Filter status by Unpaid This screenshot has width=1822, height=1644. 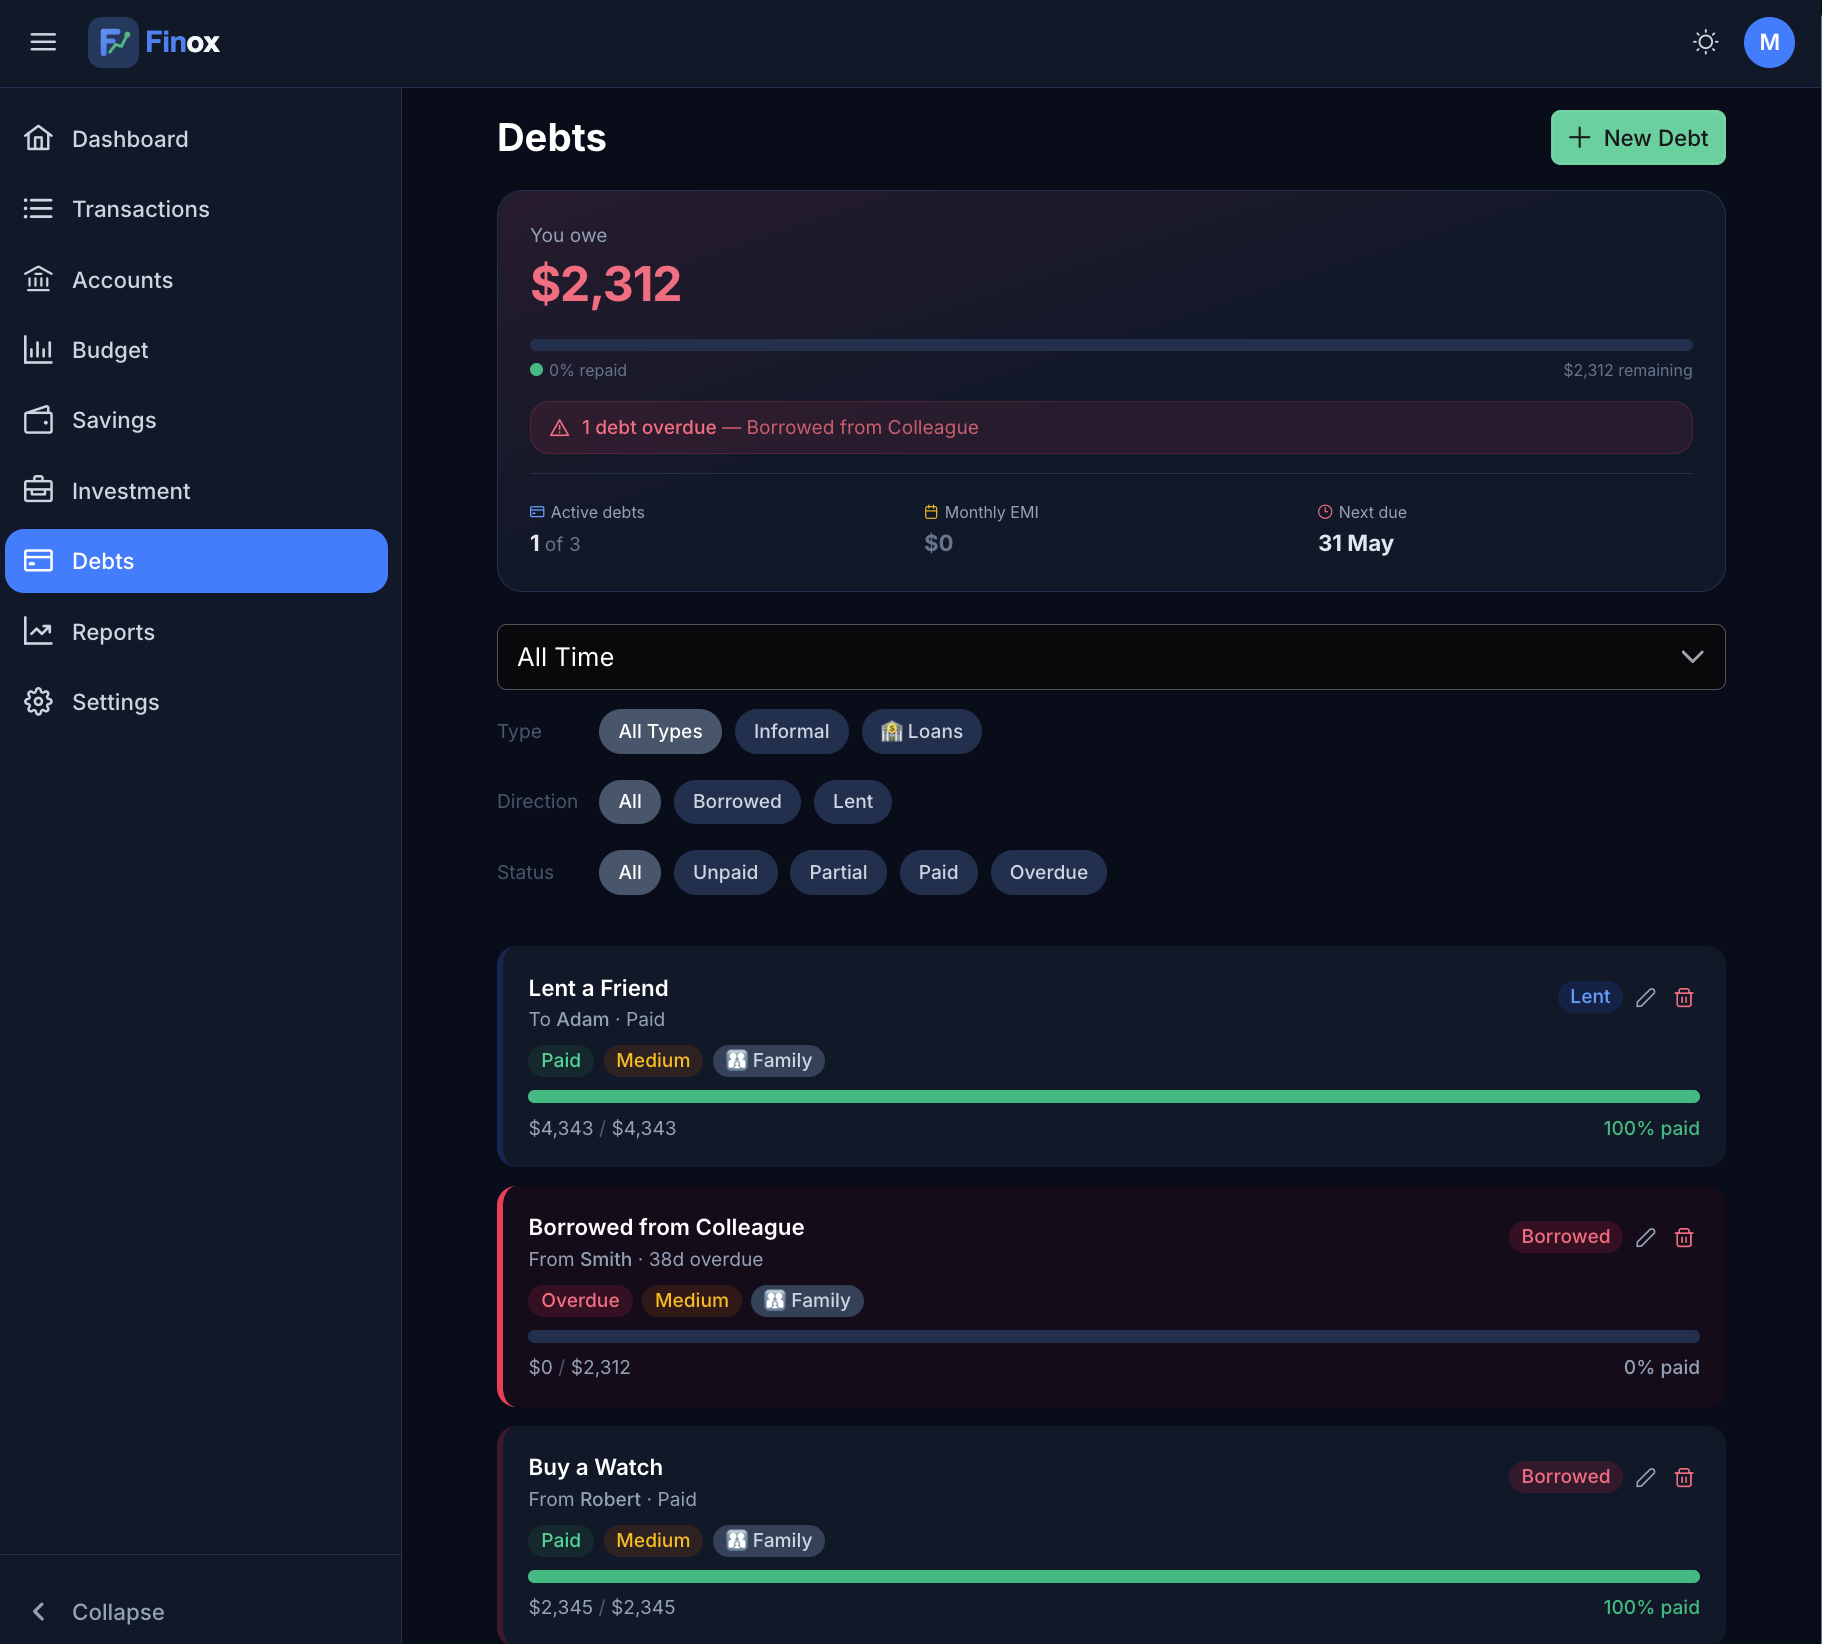point(725,872)
